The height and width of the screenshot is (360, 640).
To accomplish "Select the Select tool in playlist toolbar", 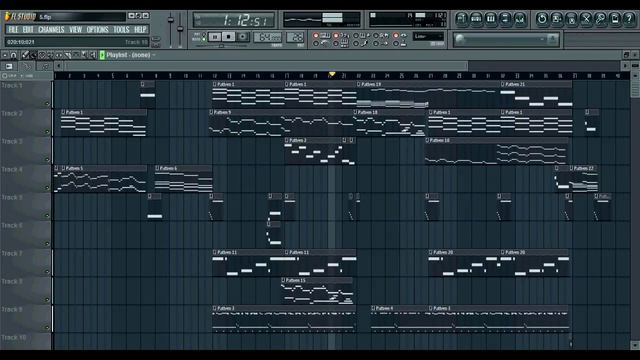I will (76, 55).
